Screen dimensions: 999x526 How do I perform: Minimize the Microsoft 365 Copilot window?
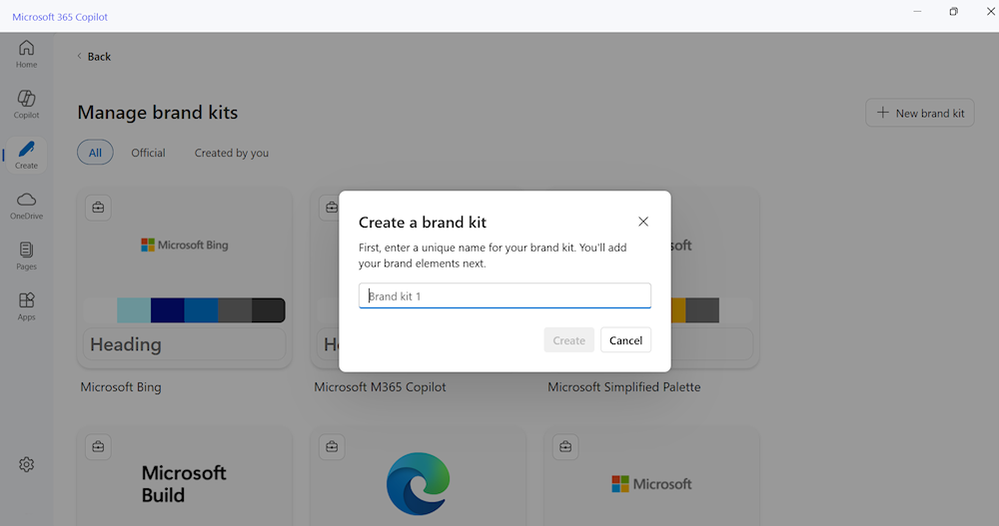[x=917, y=11]
